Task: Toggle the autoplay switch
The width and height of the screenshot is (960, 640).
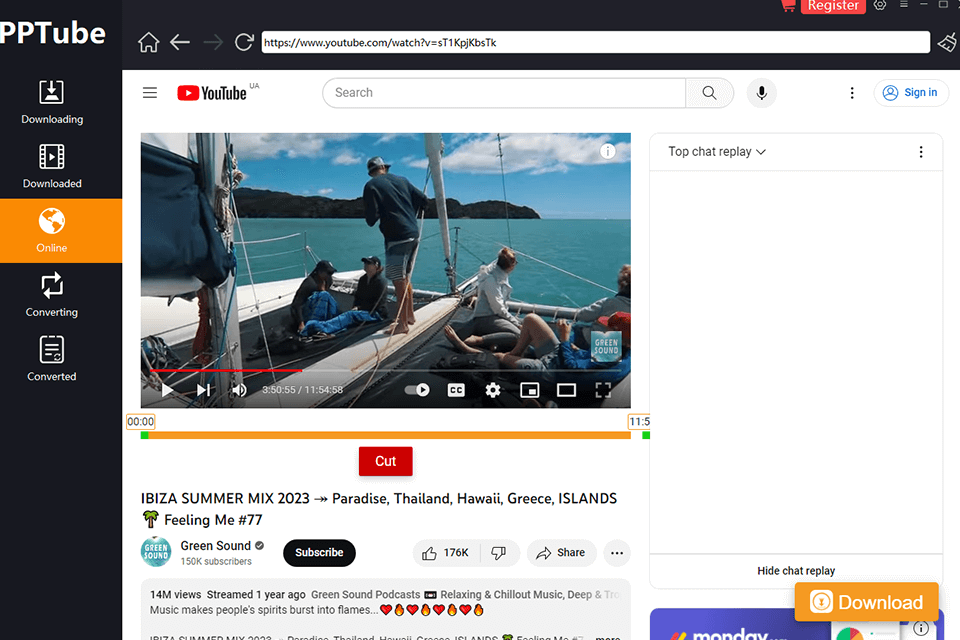Action: pos(417,390)
